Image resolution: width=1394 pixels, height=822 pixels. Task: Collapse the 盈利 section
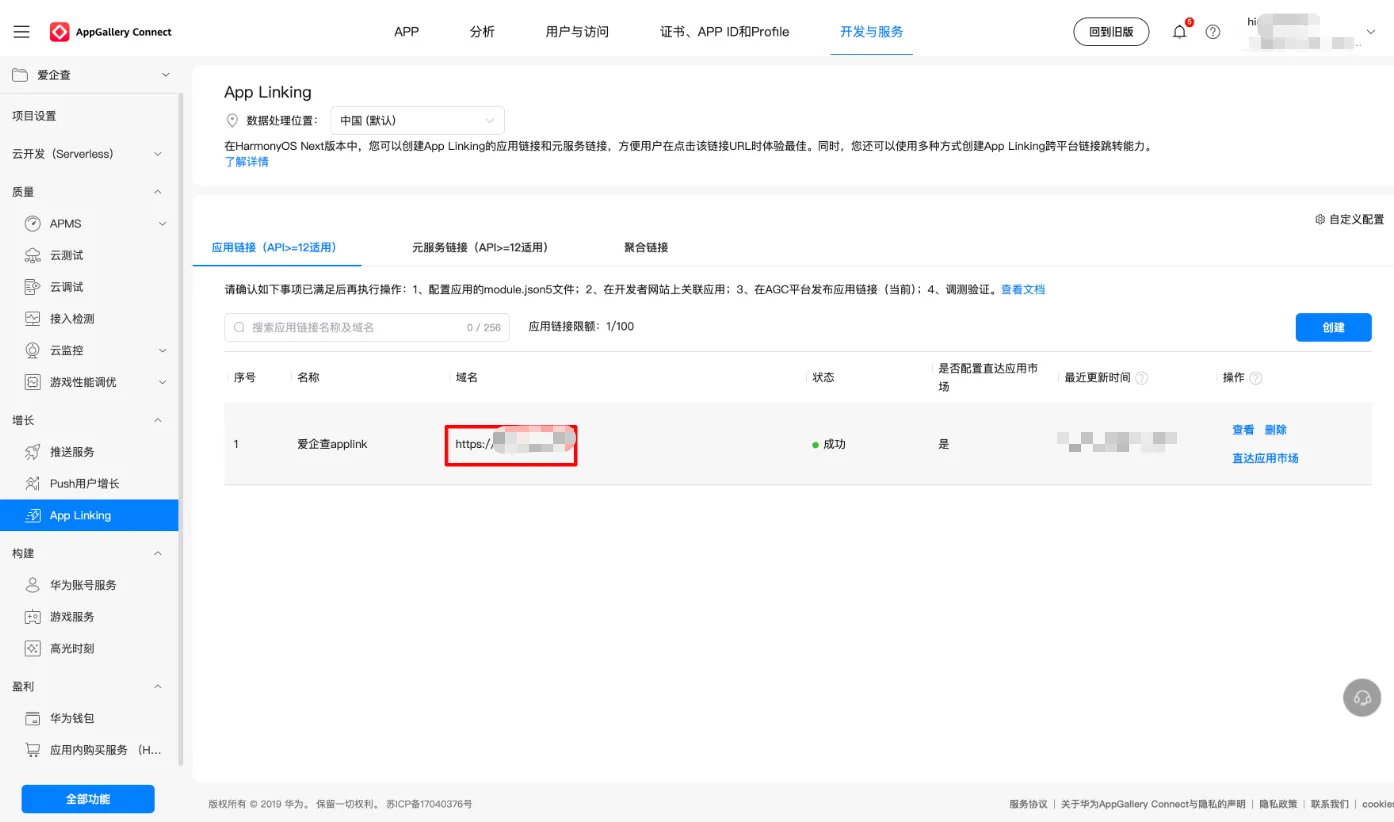pos(158,687)
